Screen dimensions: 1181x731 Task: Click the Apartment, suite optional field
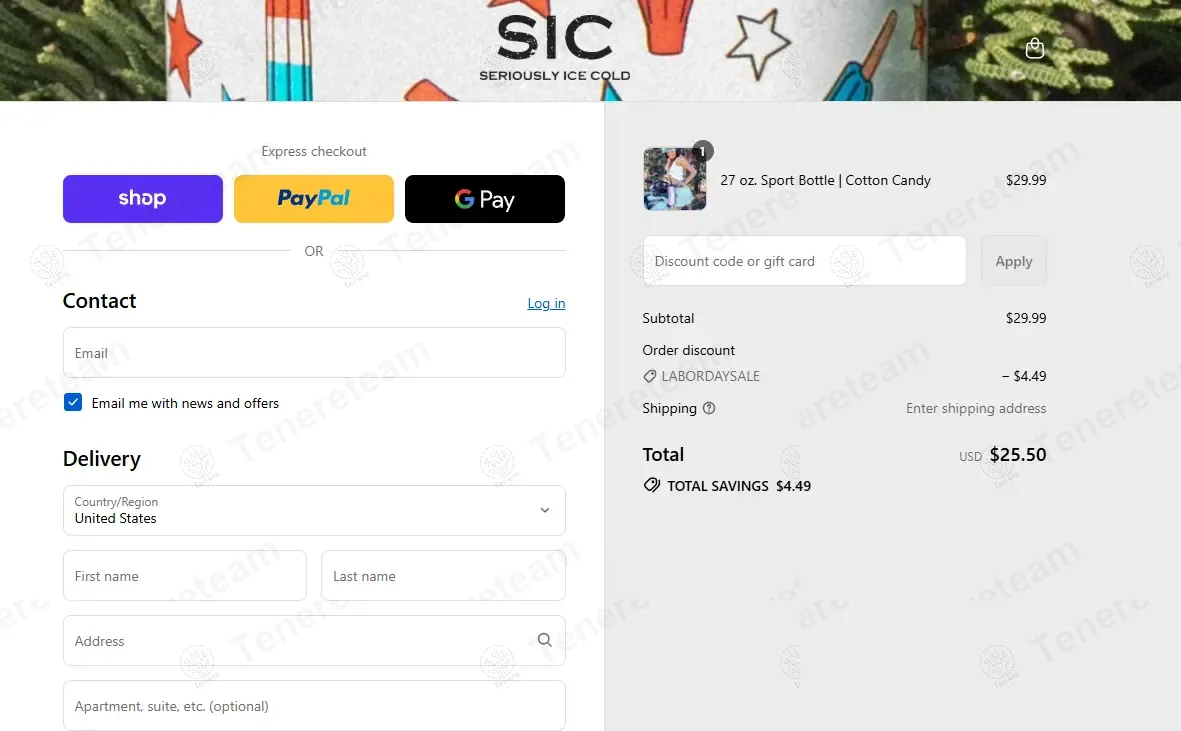(314, 705)
